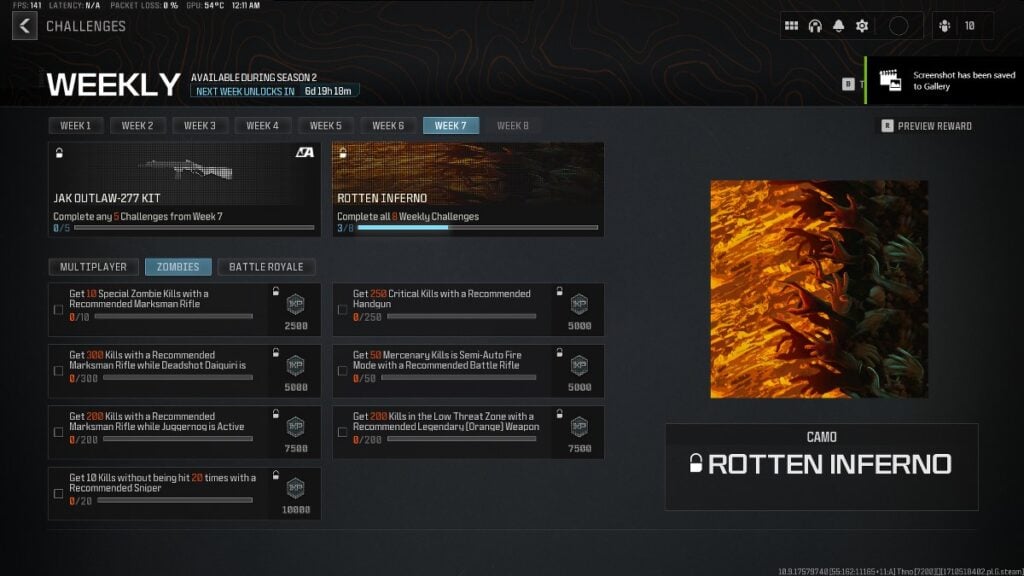
Task: Open the Battle Royale challenges tab
Action: [x=266, y=267]
